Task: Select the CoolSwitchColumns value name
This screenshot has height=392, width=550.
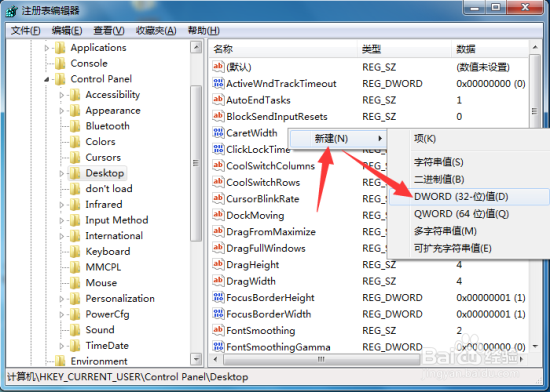Action: (x=270, y=165)
